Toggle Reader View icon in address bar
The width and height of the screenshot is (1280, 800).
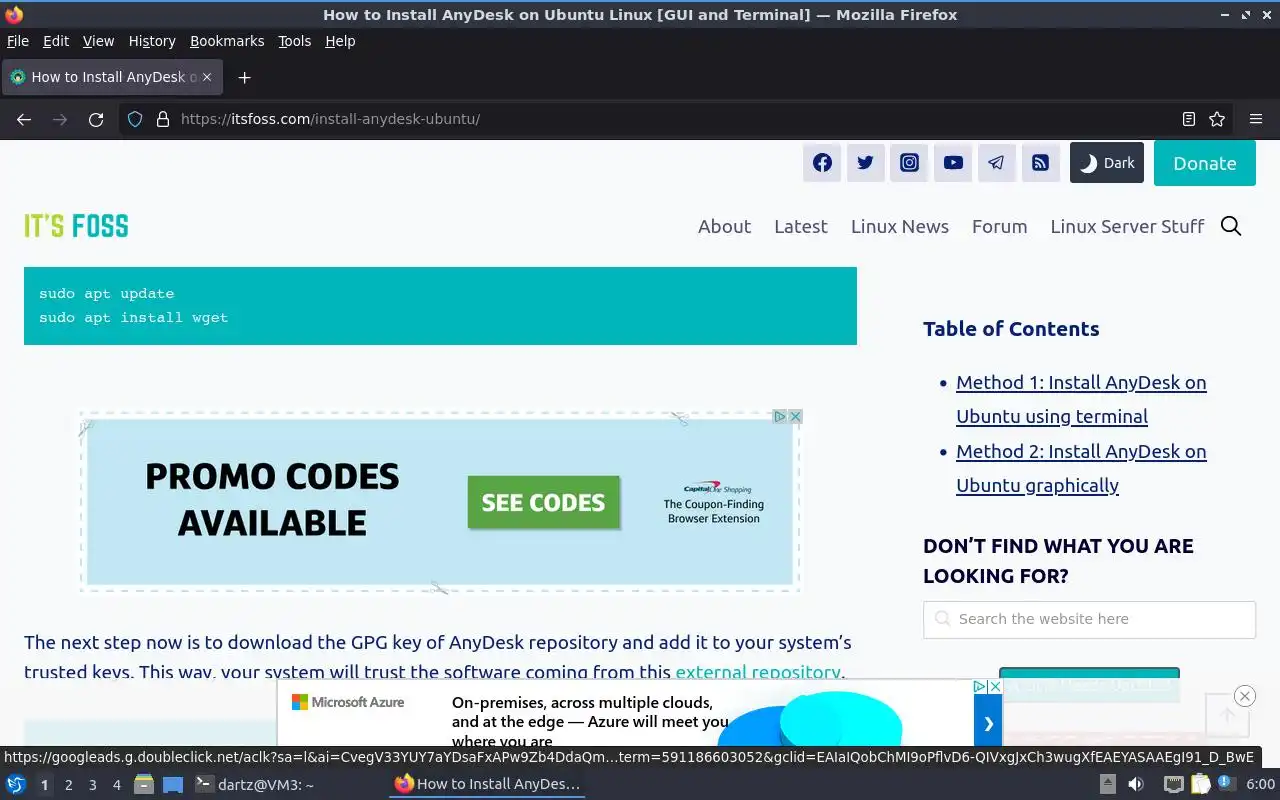[1189, 119]
